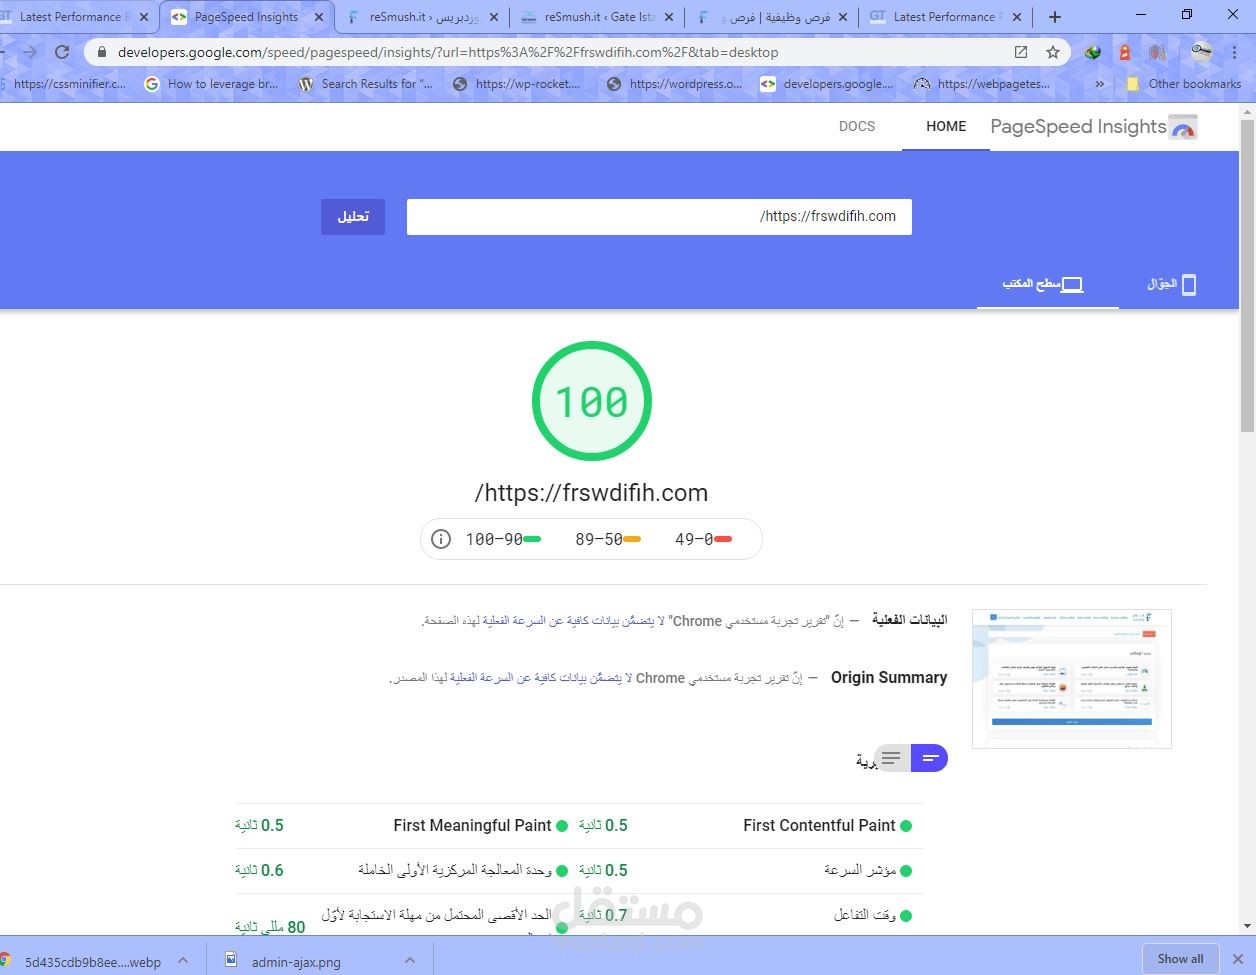
Task: Click the تحليل analyze button
Action: coord(352,216)
